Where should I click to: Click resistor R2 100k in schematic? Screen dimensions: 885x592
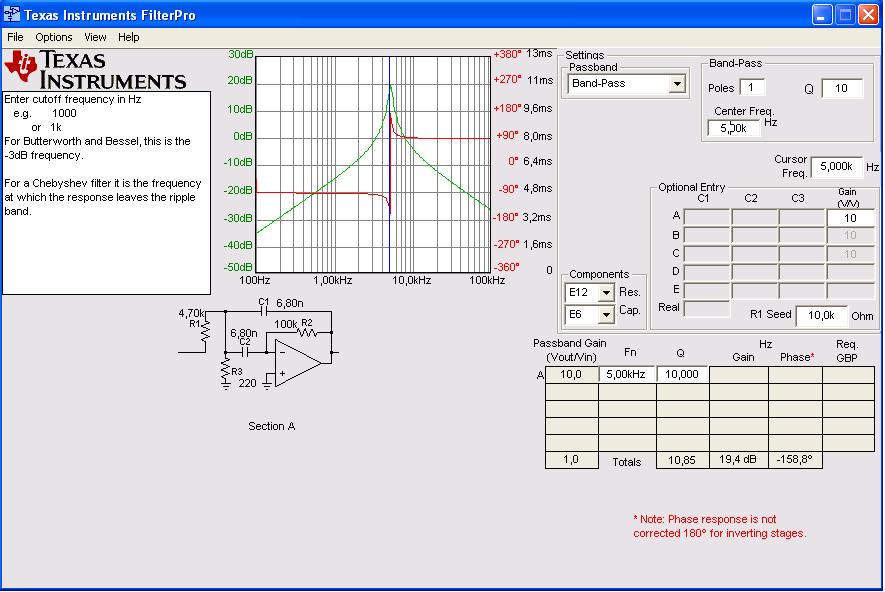[308, 333]
